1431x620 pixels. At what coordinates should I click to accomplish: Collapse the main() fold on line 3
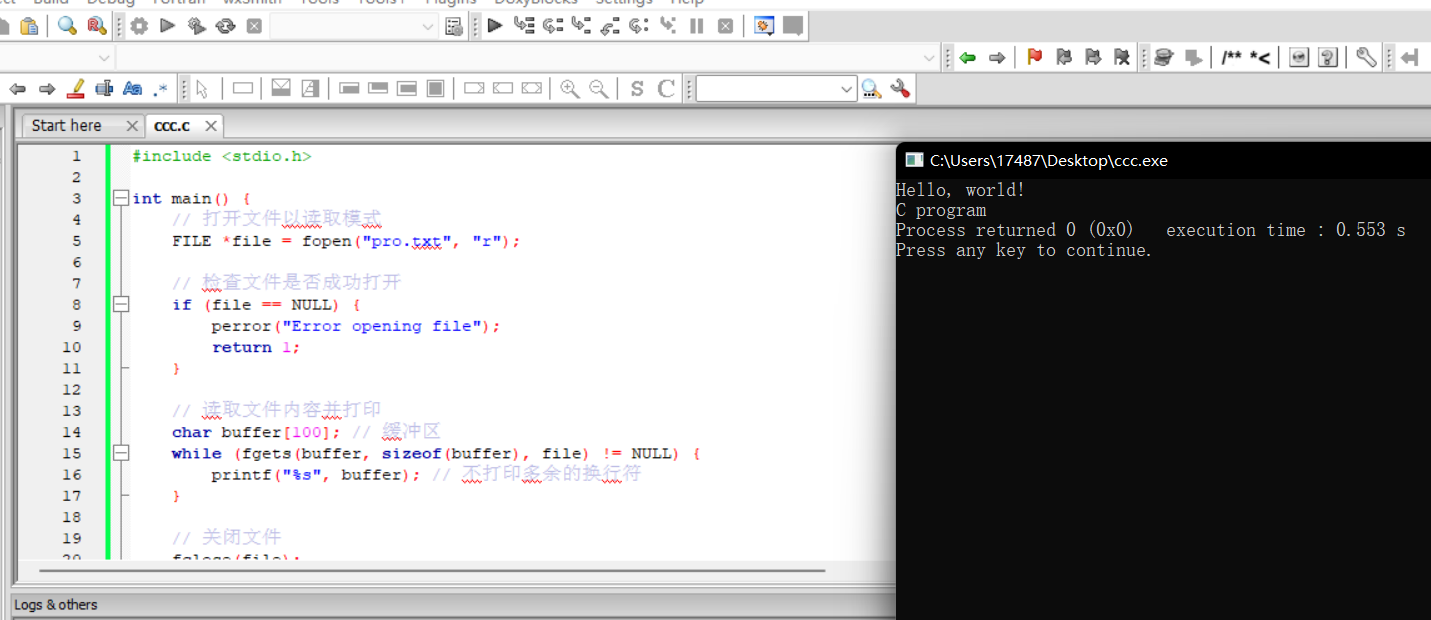(121, 198)
